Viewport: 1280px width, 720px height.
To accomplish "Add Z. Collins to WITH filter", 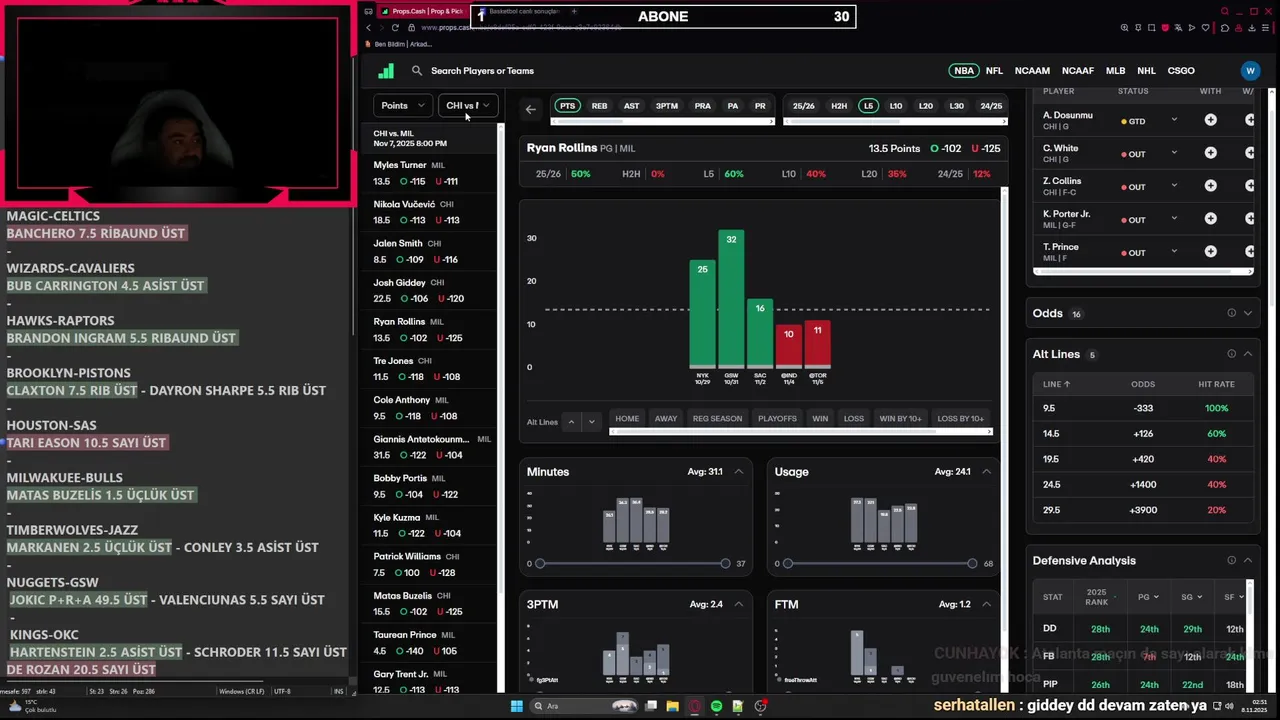I will point(1210,186).
